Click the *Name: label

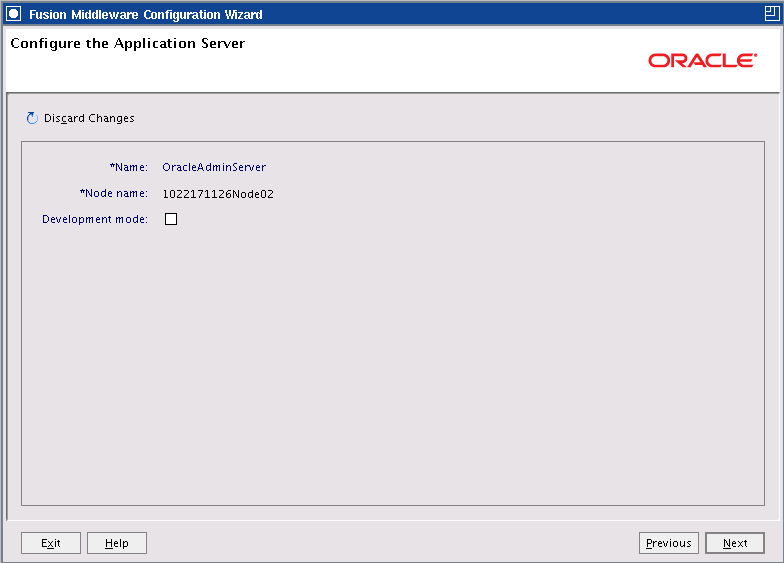[x=129, y=167]
